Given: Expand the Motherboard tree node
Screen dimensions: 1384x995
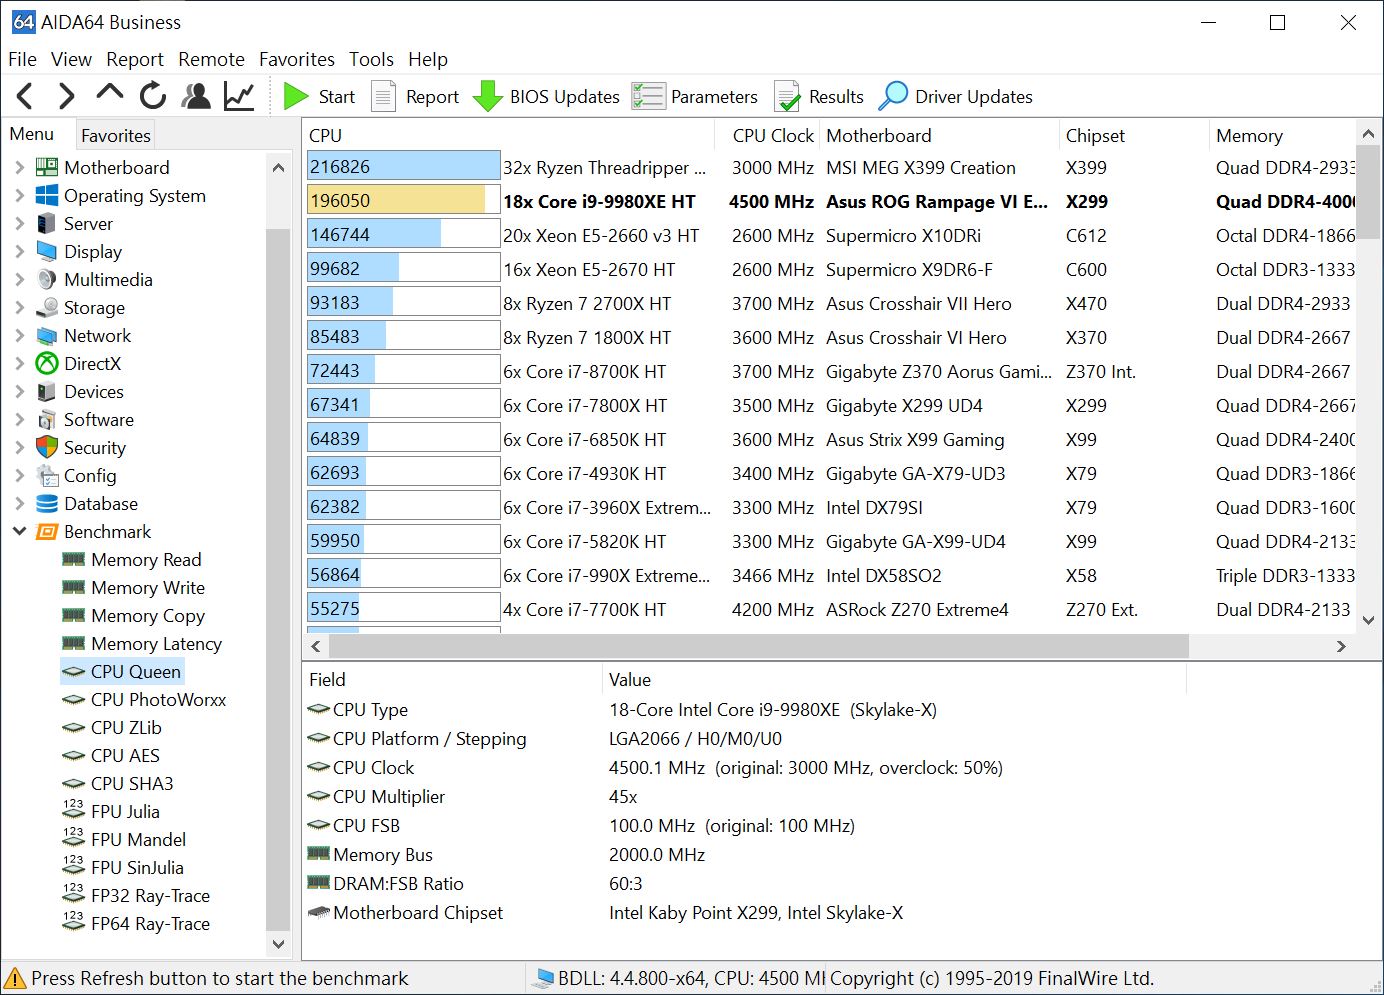Looking at the screenshot, I should (19, 167).
